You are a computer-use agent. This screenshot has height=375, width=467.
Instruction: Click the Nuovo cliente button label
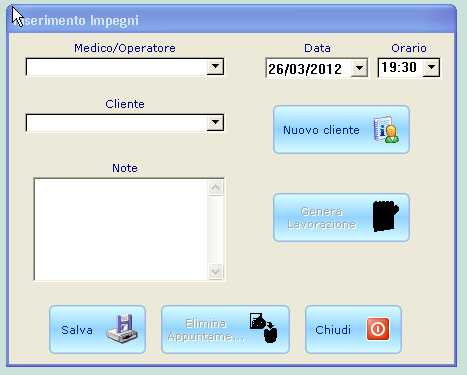pos(321,130)
